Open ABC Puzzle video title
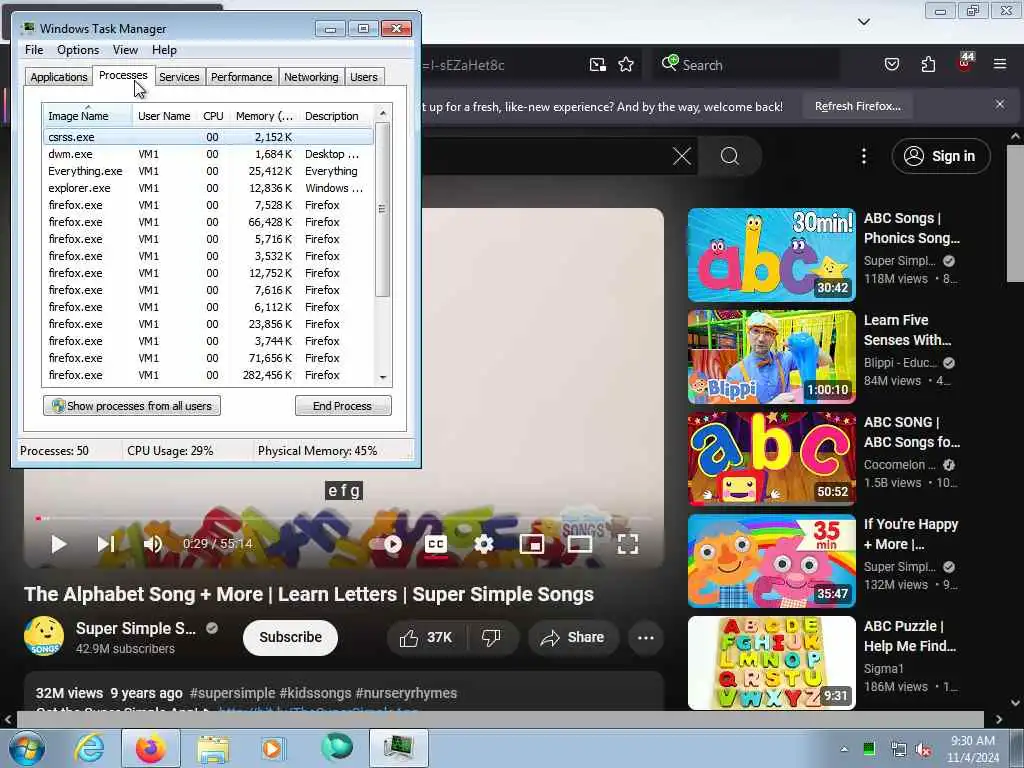This screenshot has width=1024, height=768. (x=910, y=636)
